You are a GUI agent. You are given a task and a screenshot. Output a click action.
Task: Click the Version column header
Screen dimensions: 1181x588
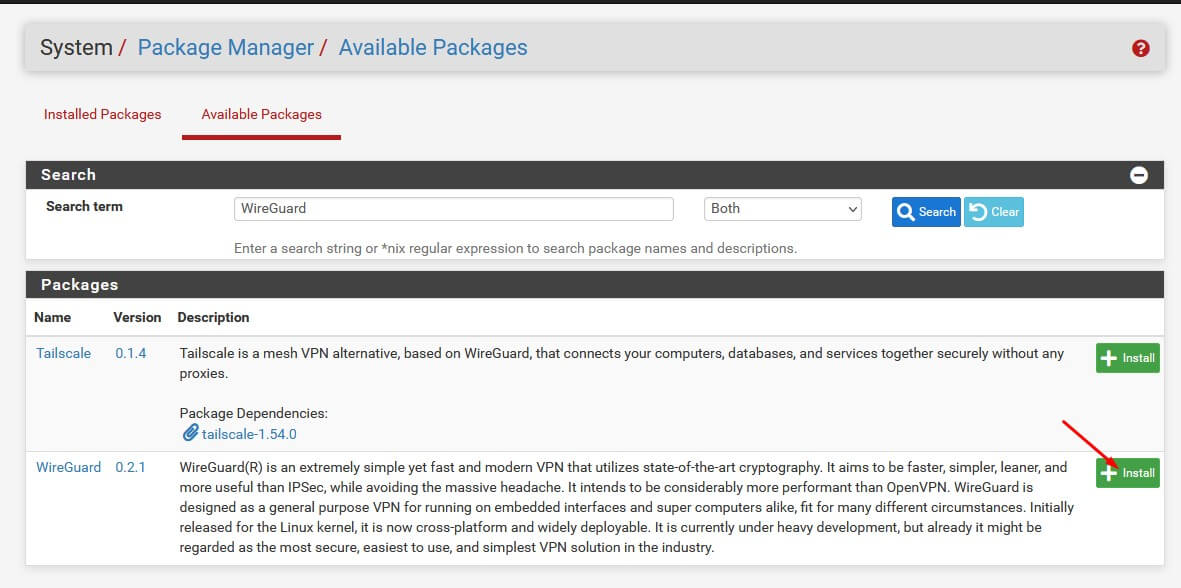[x=137, y=318]
